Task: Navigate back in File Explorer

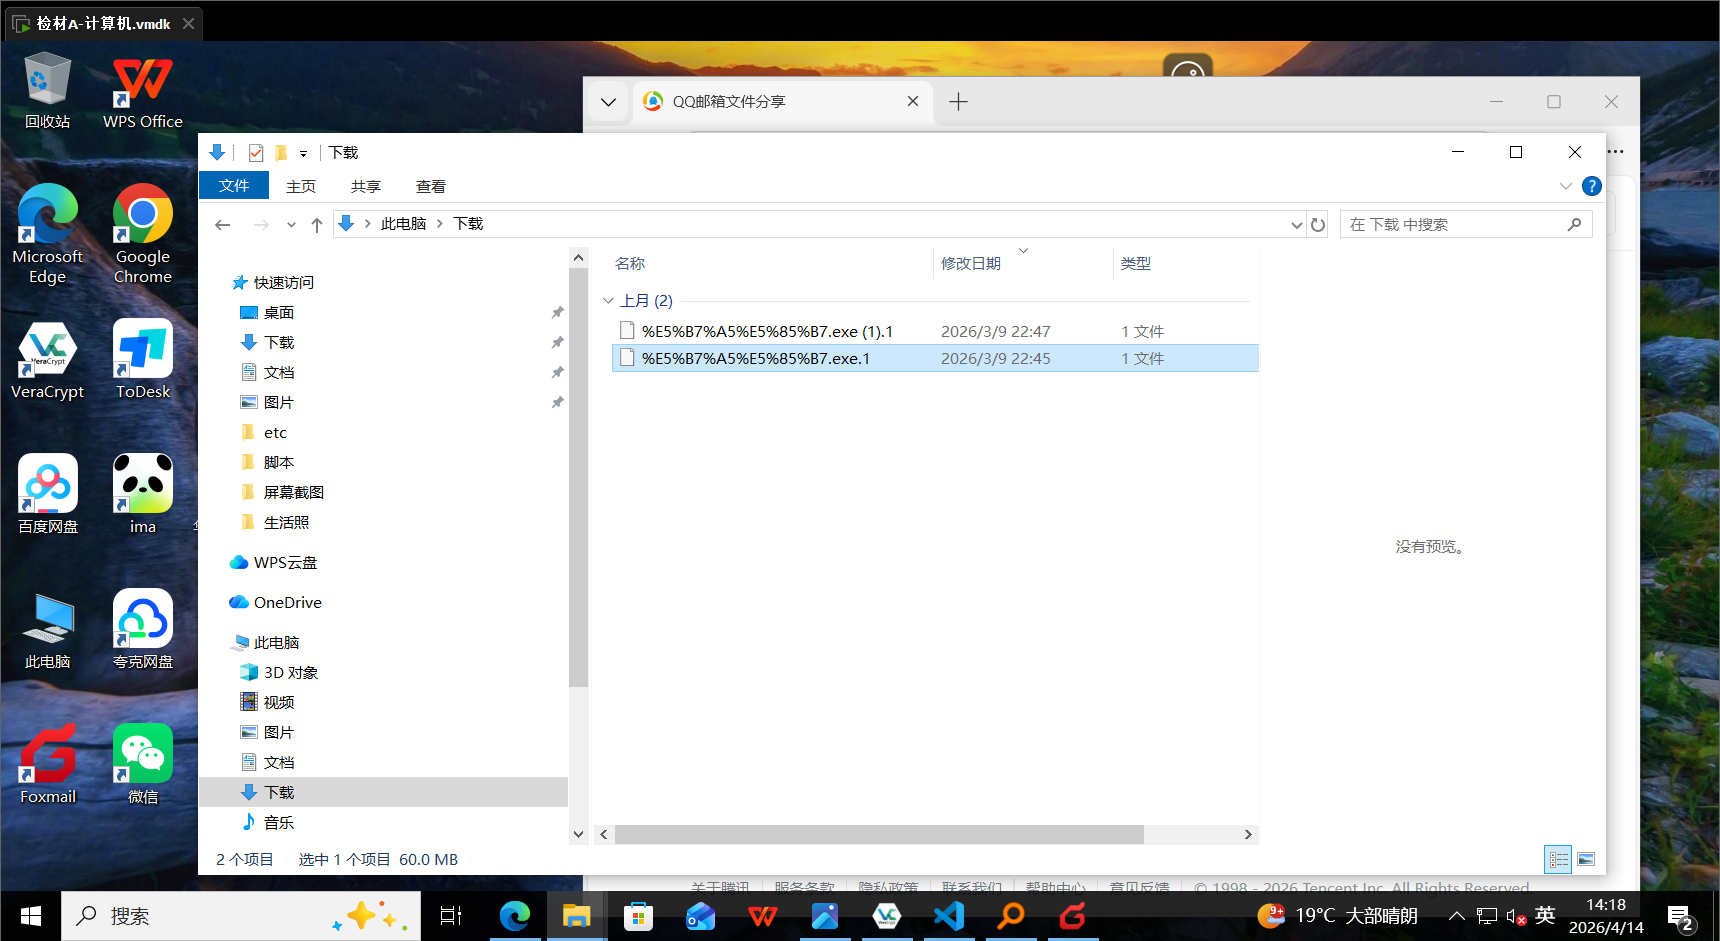Action: point(223,225)
